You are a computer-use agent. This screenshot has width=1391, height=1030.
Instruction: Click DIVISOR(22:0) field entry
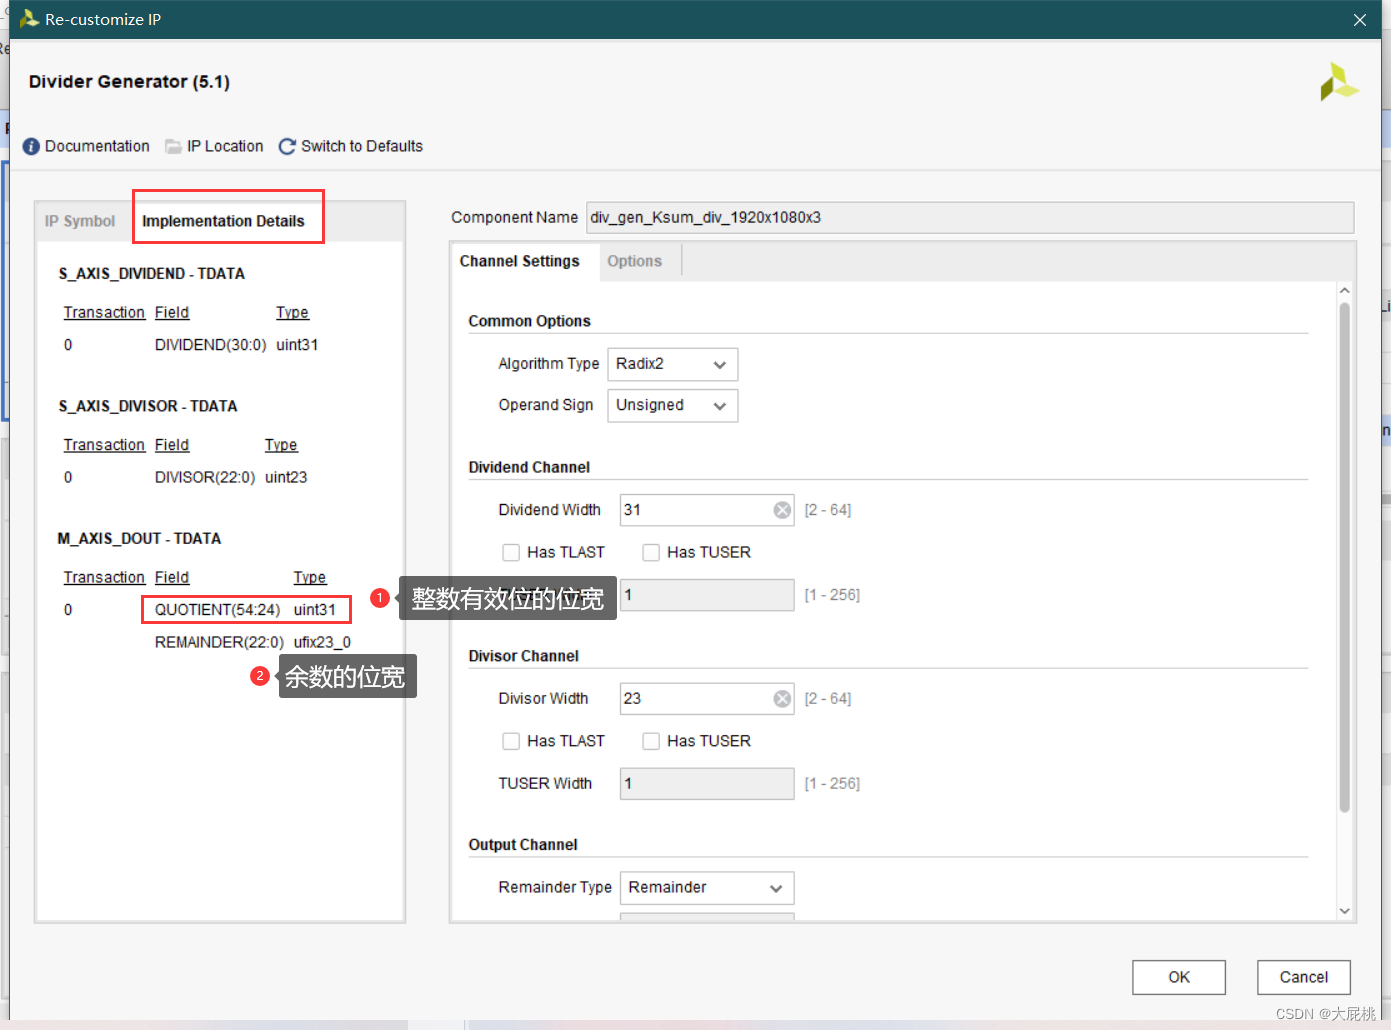[205, 477]
